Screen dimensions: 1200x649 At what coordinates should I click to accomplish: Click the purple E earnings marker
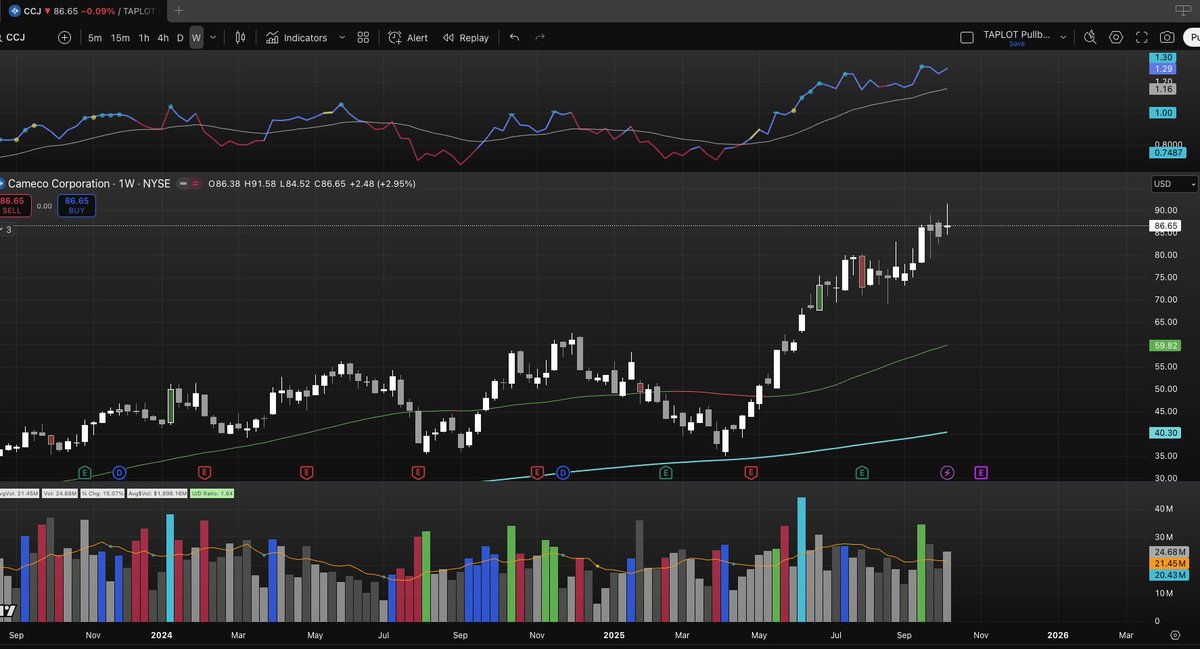click(981, 471)
